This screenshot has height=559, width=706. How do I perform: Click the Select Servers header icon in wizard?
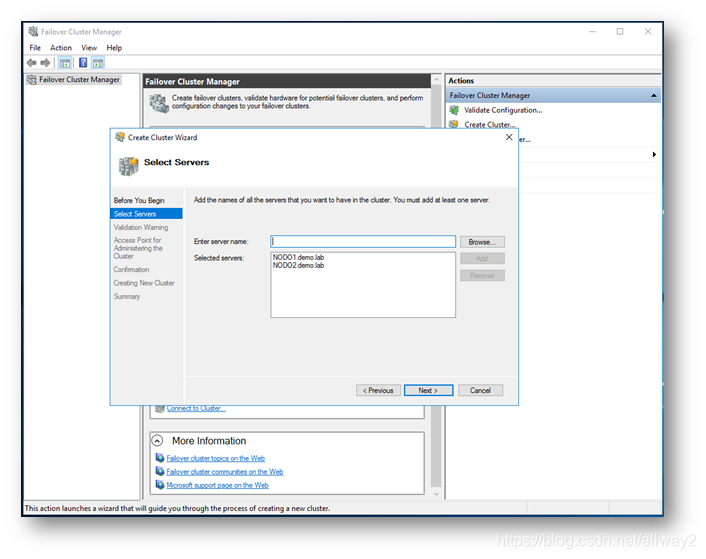pos(128,166)
